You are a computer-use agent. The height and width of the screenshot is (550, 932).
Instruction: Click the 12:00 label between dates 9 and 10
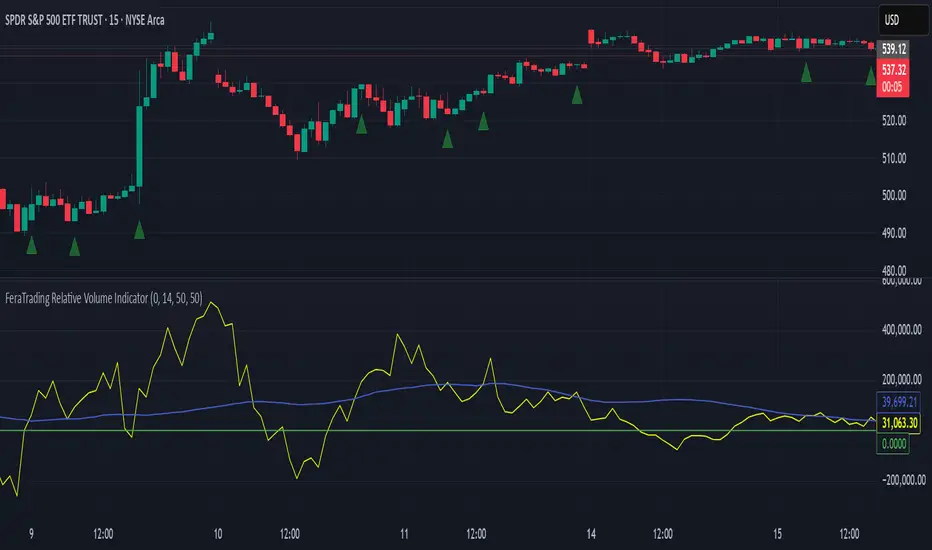(103, 534)
